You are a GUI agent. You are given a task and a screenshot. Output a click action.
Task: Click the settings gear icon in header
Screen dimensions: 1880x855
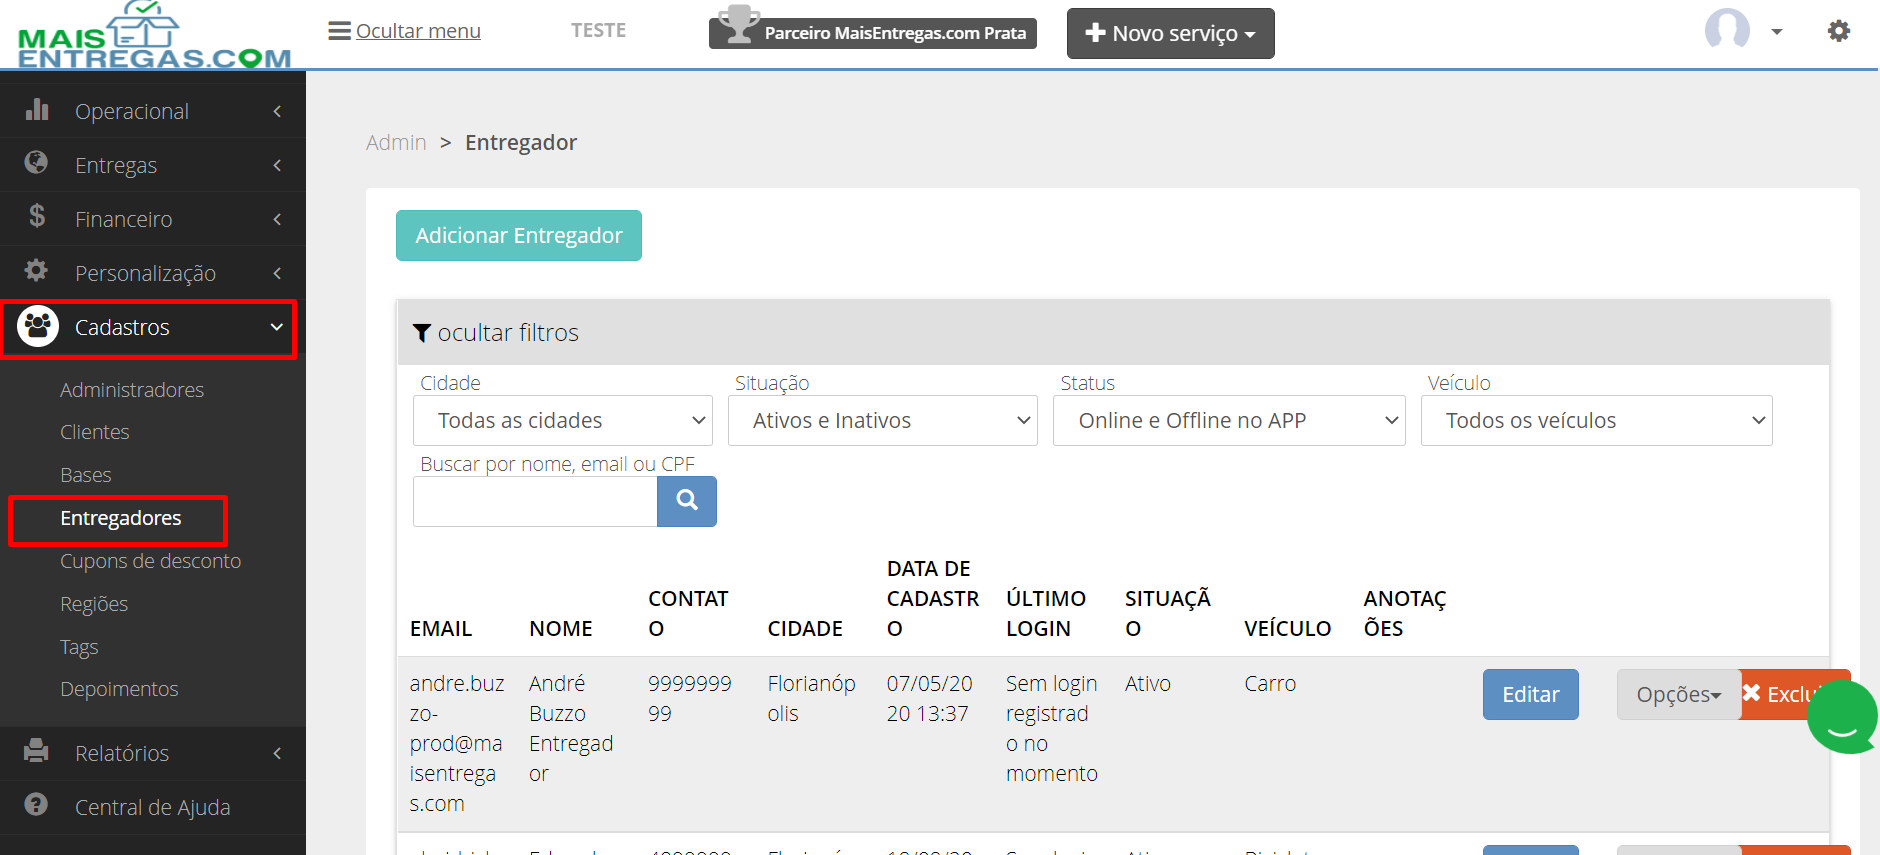pos(1838,31)
